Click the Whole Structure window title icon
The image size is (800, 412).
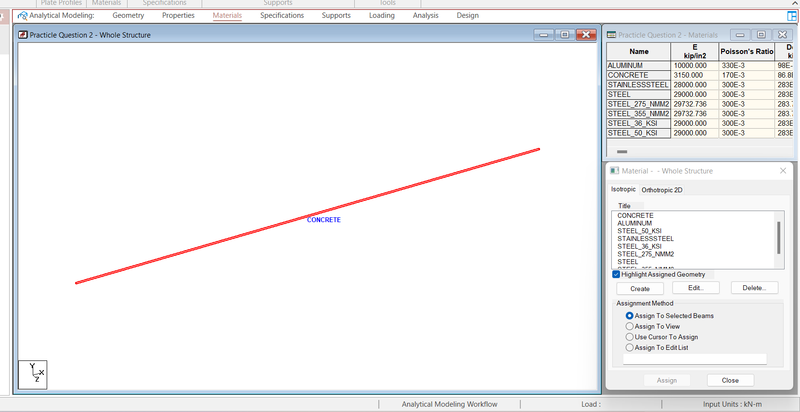click(x=22, y=35)
